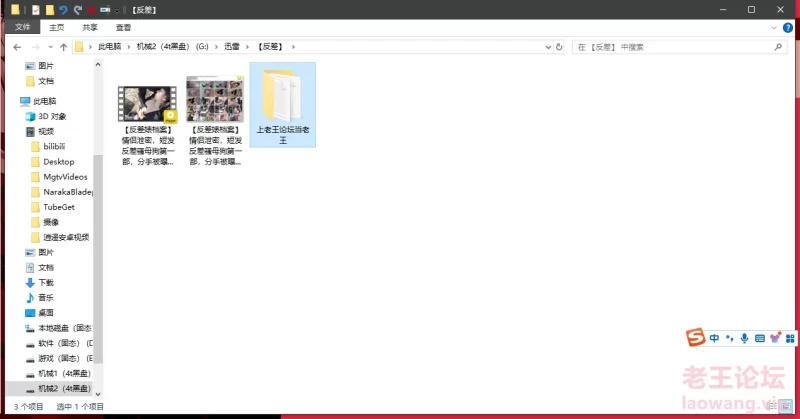Open the 逍遥安卓视频 folder in sidebar
This screenshot has height=419, width=800.
[60, 237]
